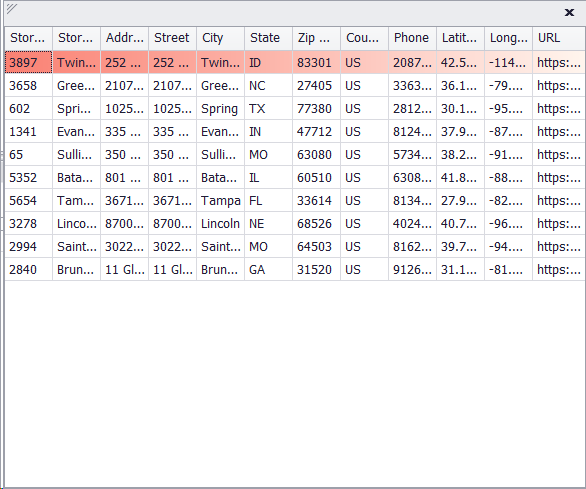This screenshot has width=586, height=489.
Task: Select the Street column header
Action: (x=172, y=38)
